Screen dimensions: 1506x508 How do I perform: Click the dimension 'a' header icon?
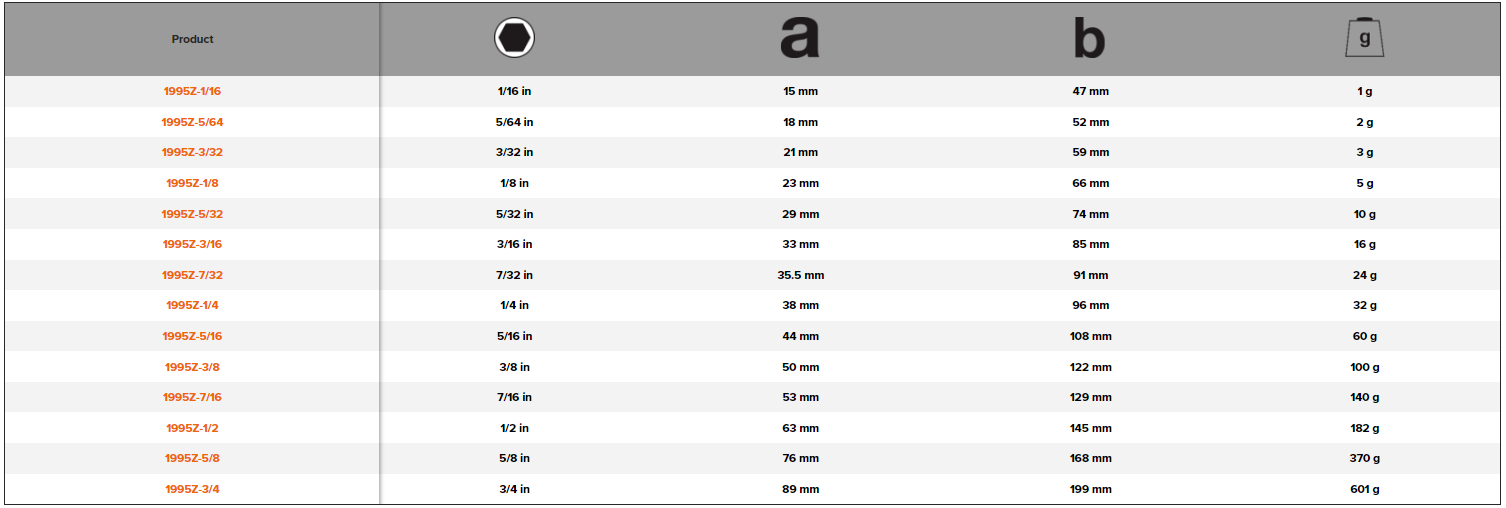799,38
